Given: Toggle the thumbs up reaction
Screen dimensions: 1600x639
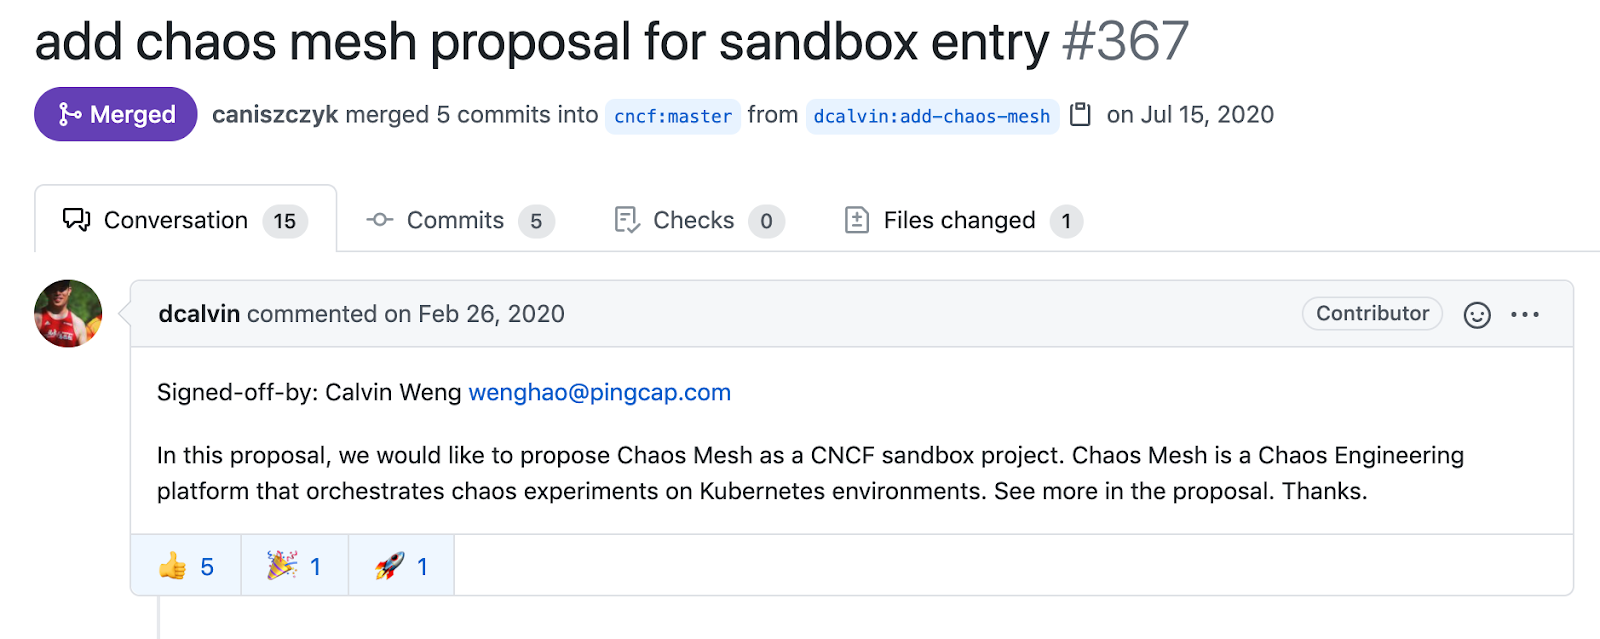Looking at the screenshot, I should 186,567.
